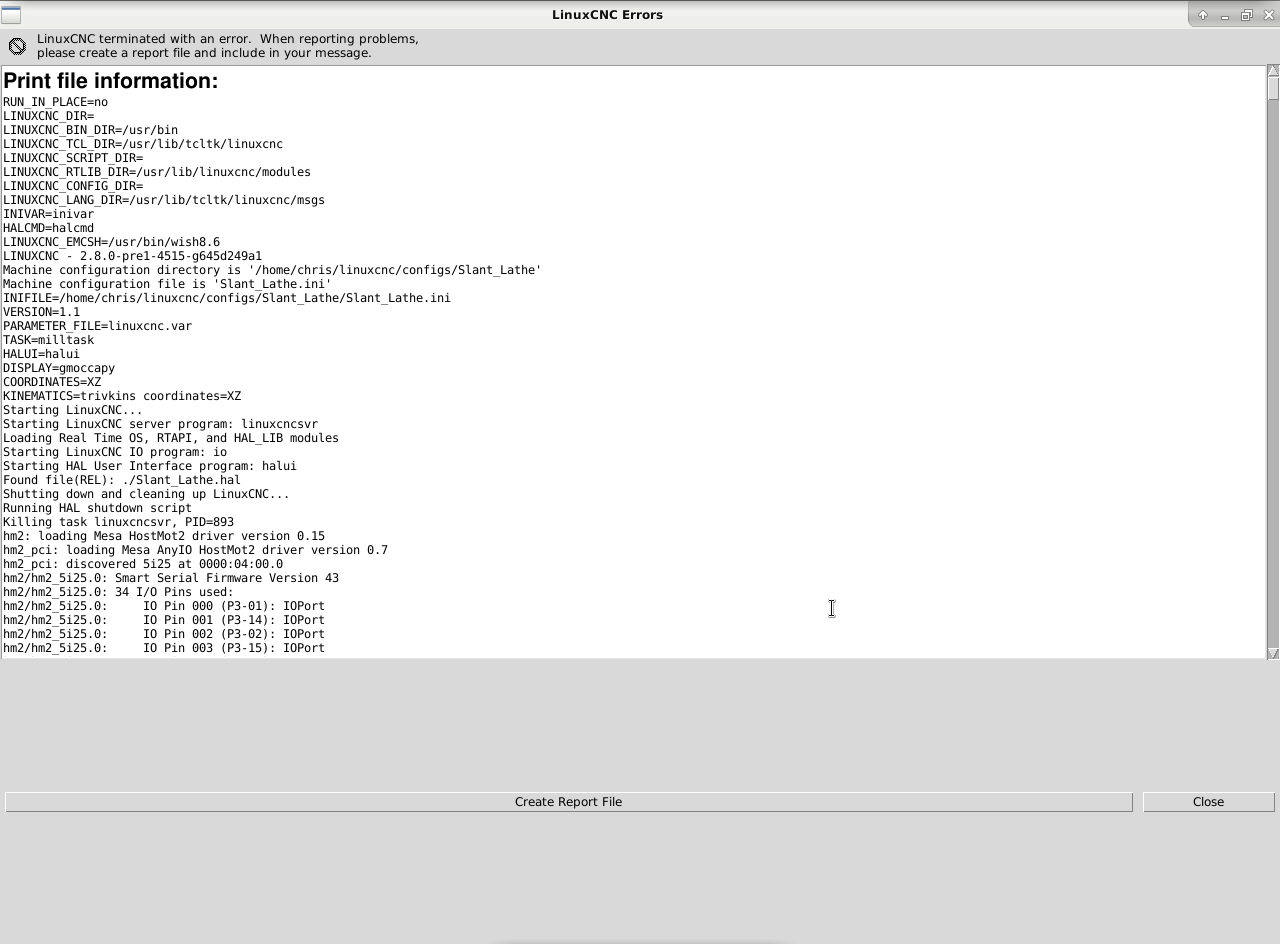
Task: Click the 'Machine configuration file is' line
Action: (167, 284)
